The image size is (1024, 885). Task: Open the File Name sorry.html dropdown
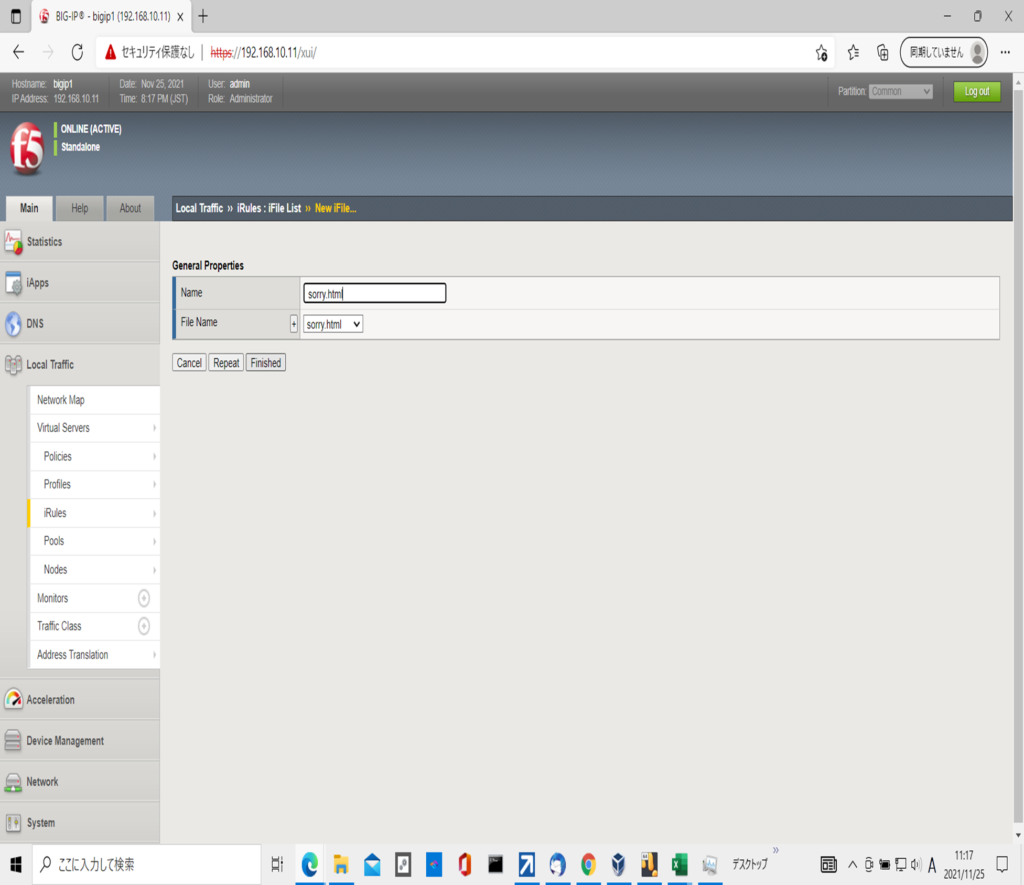[333, 324]
